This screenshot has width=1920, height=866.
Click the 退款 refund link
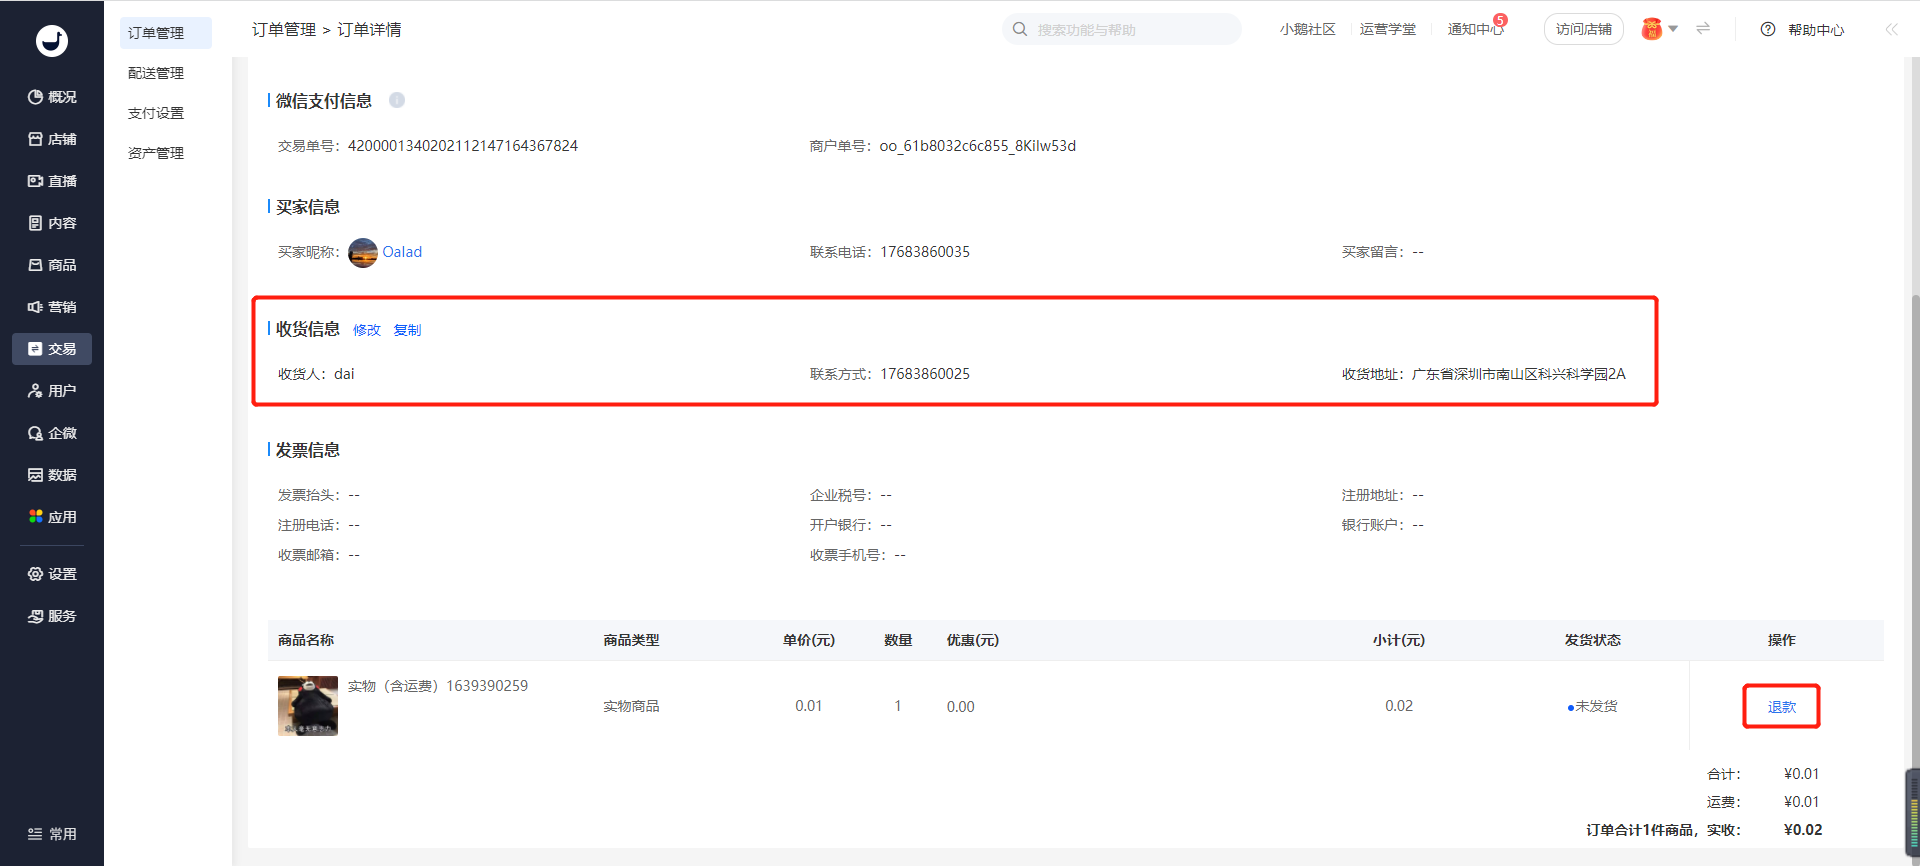[1782, 707]
